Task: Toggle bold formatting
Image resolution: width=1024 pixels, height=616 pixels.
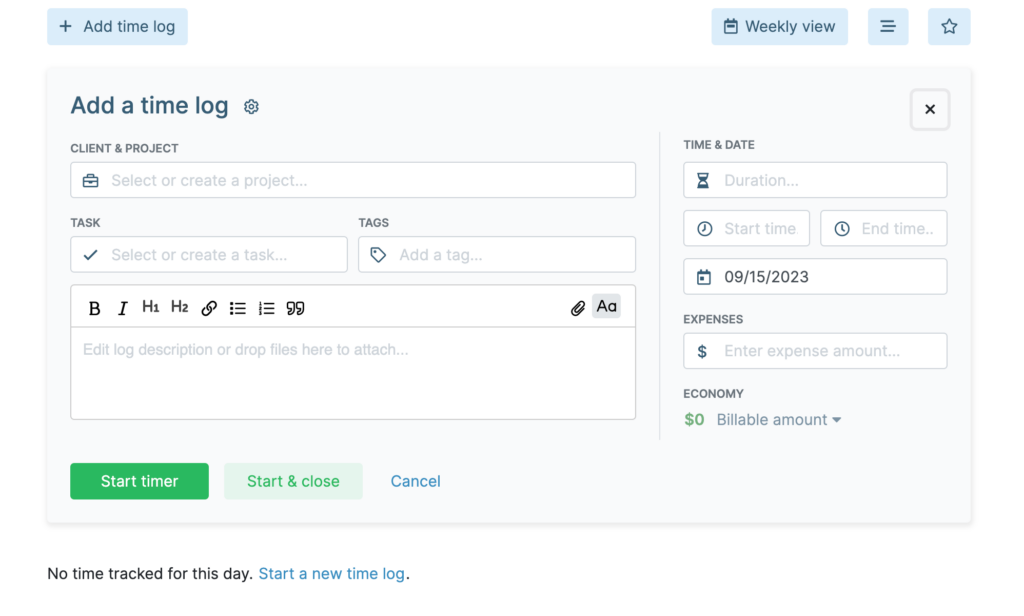Action: [x=94, y=308]
